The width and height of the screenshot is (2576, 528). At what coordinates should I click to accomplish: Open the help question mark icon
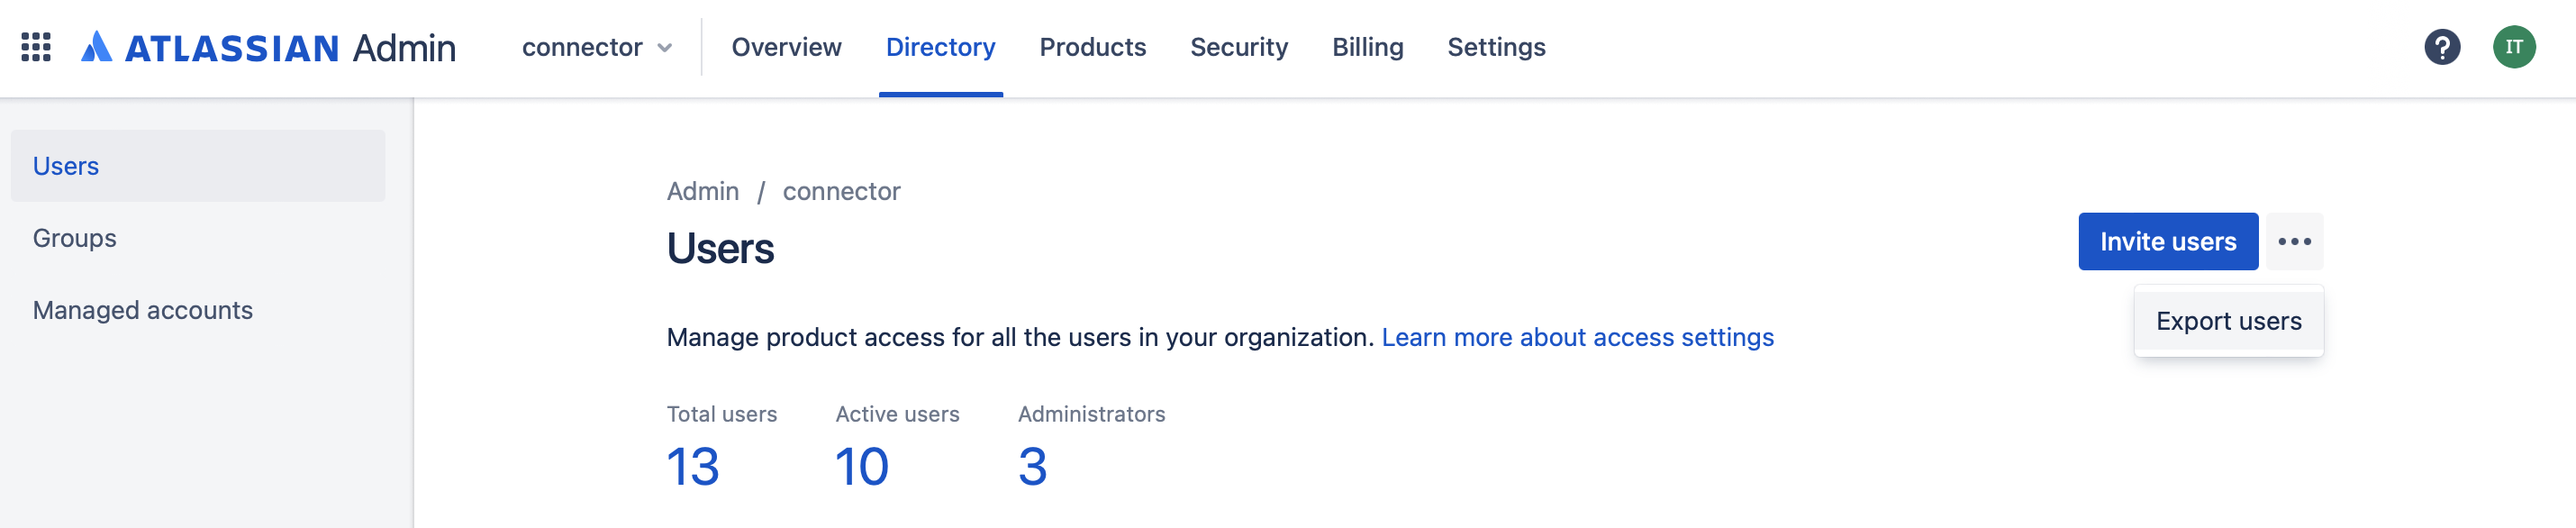click(2443, 47)
